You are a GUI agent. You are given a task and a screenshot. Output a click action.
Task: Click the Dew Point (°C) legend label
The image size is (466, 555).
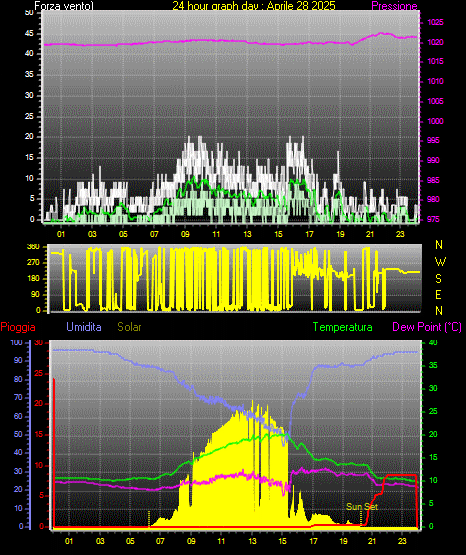click(427, 327)
